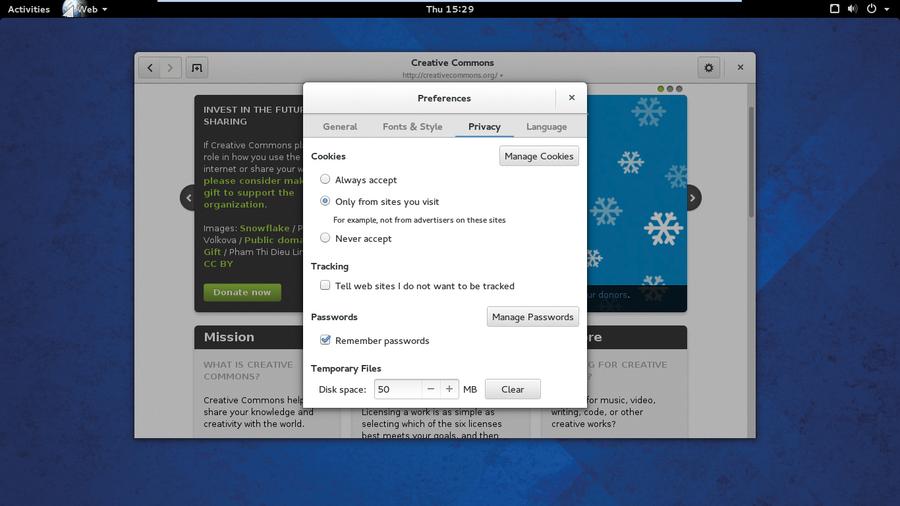Close the Preferences dialog

click(572, 98)
